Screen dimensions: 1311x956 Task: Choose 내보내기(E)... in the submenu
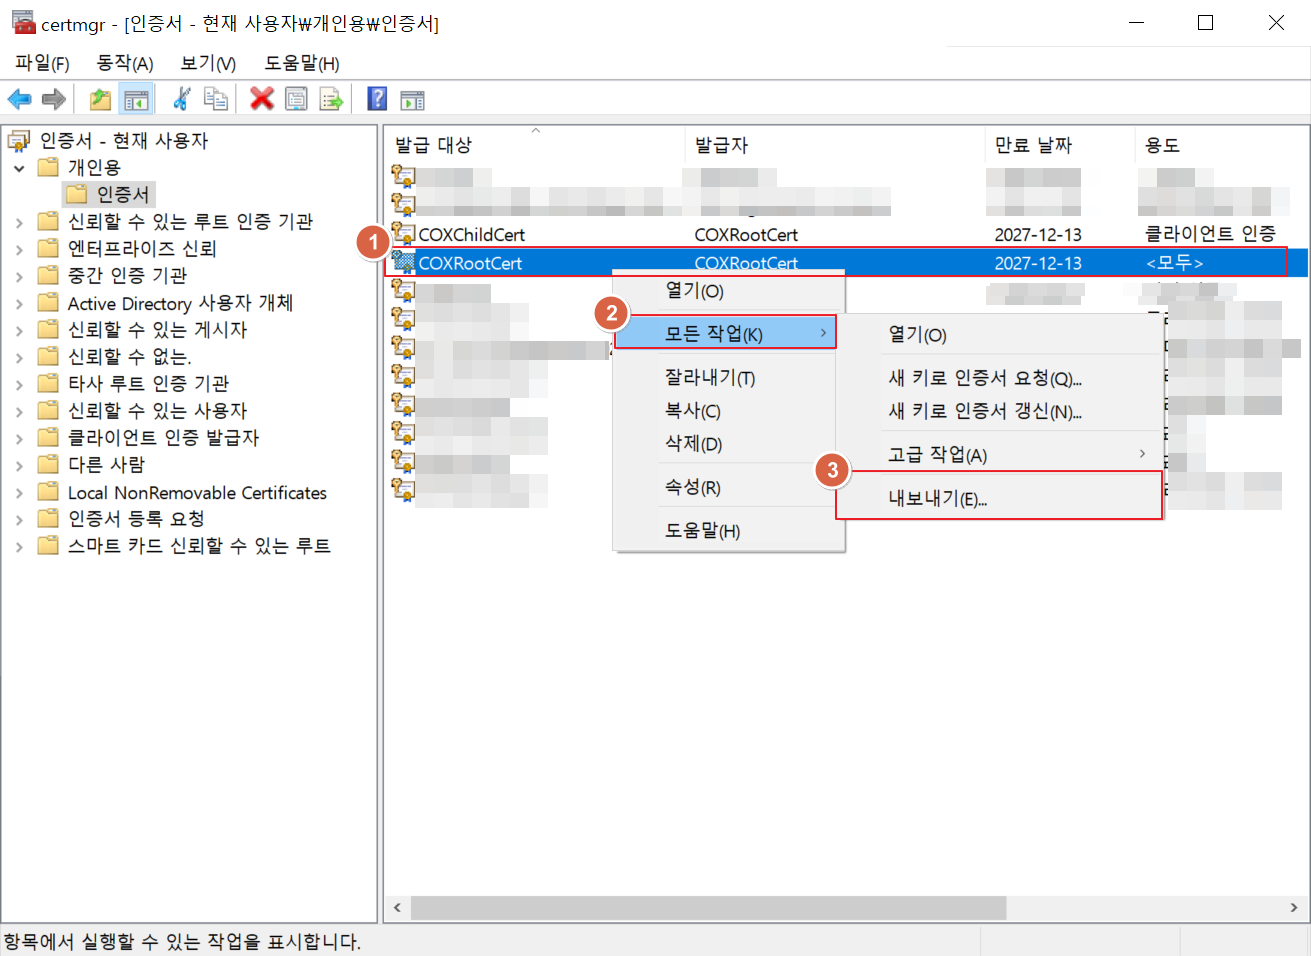coord(999,498)
